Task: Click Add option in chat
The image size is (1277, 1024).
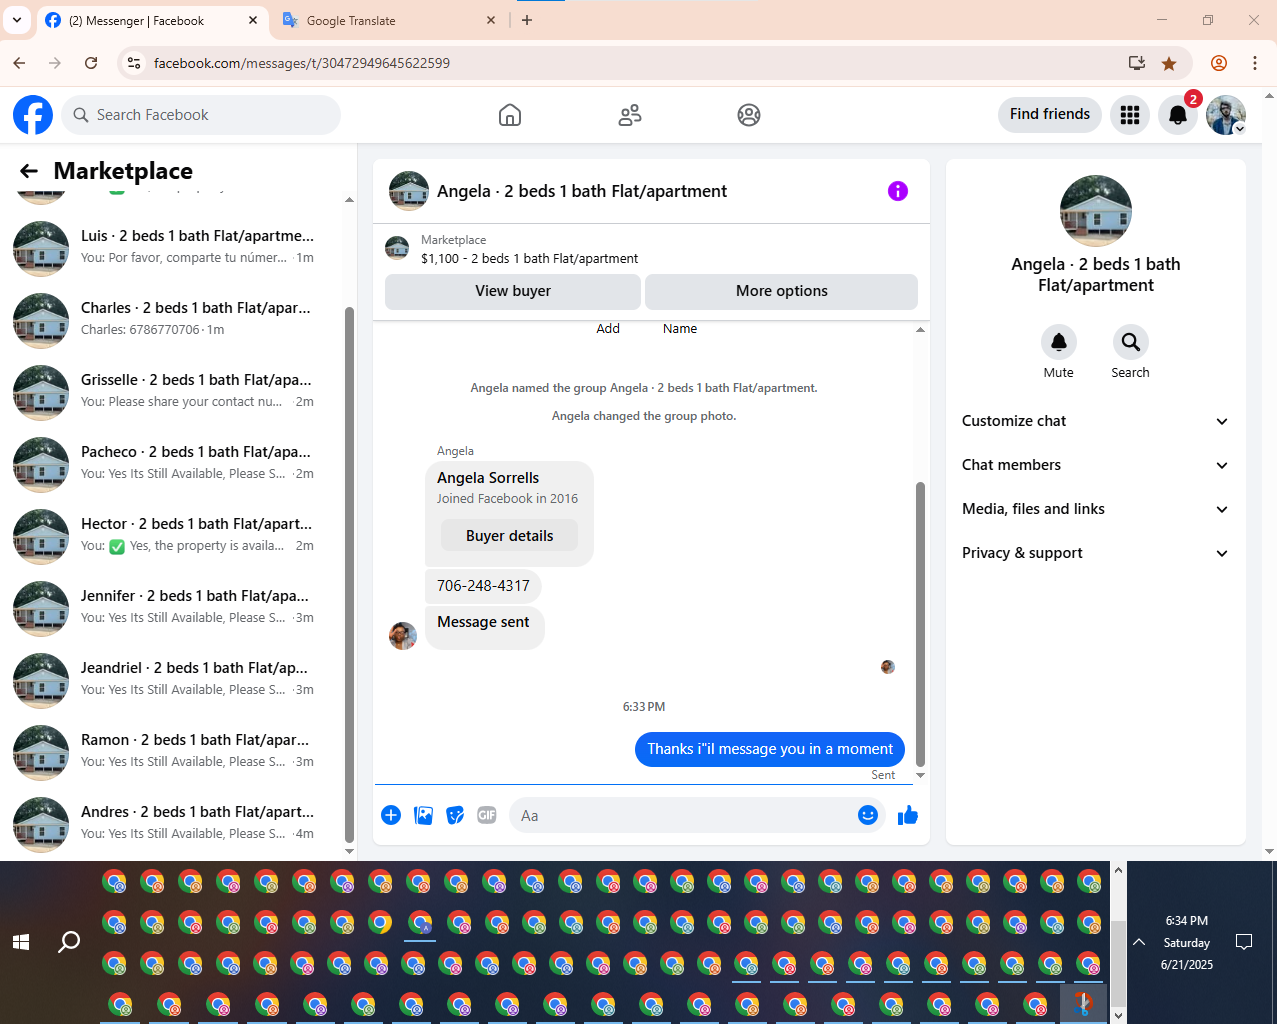Action: pos(608,328)
